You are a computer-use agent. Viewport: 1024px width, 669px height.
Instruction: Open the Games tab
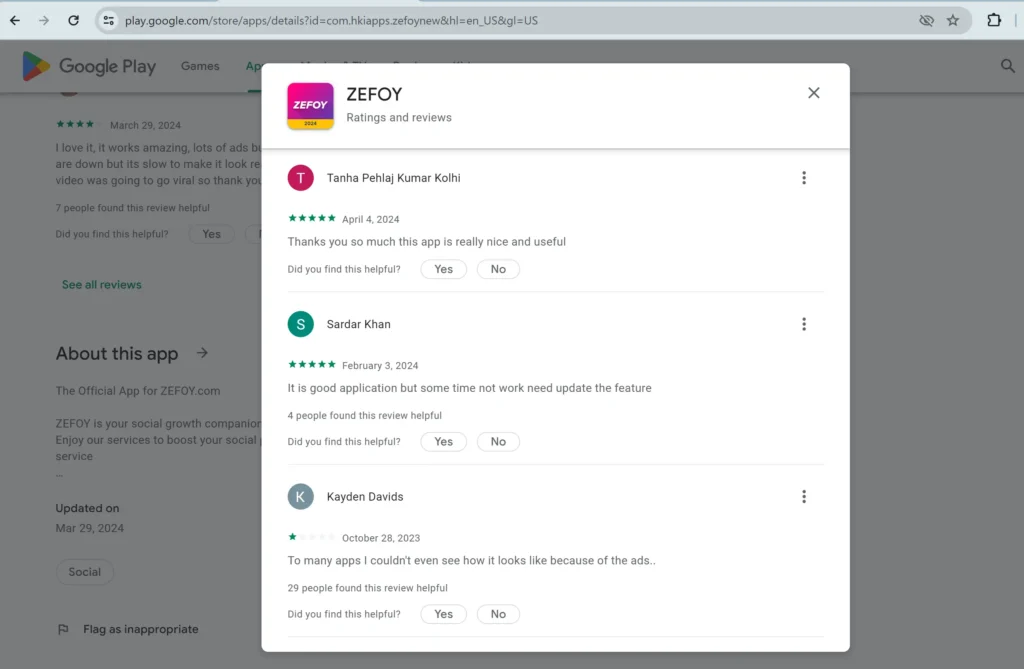(x=200, y=66)
